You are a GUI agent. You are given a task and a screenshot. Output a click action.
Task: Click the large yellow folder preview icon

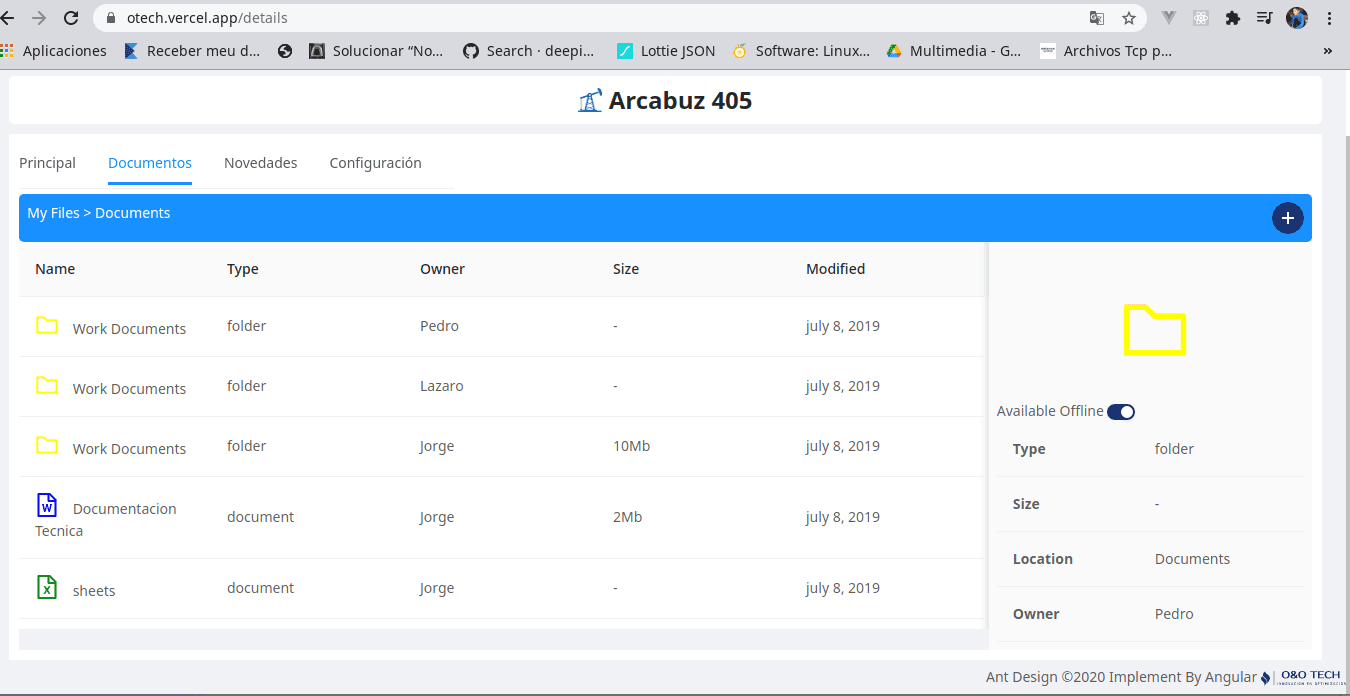1155,329
